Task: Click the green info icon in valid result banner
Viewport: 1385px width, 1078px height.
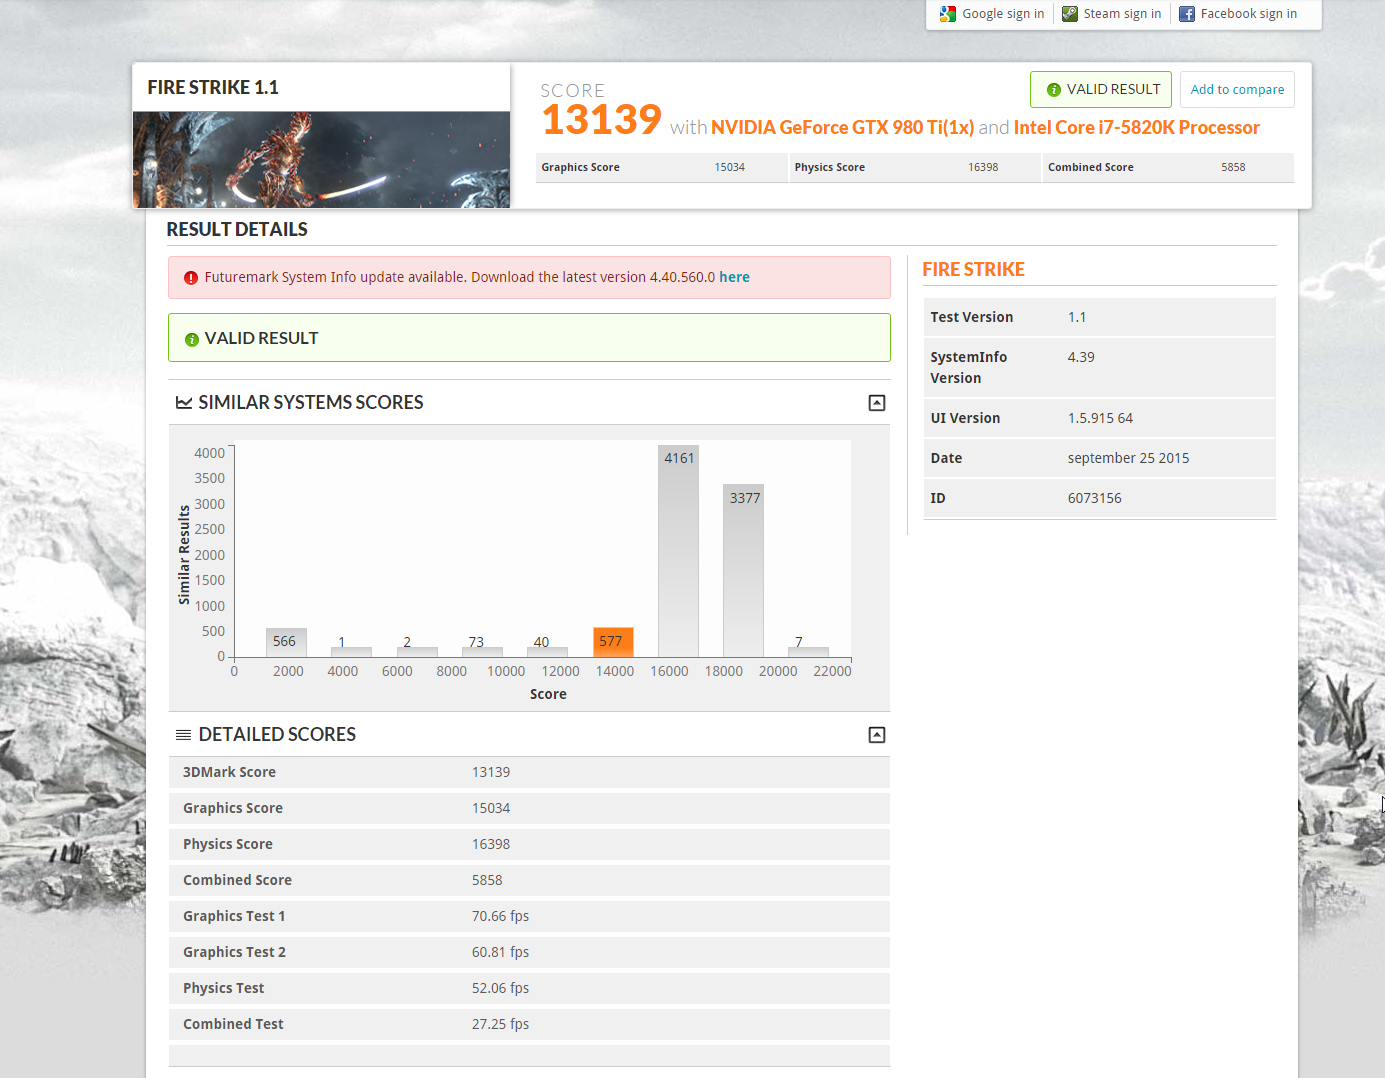Action: pos(192,340)
